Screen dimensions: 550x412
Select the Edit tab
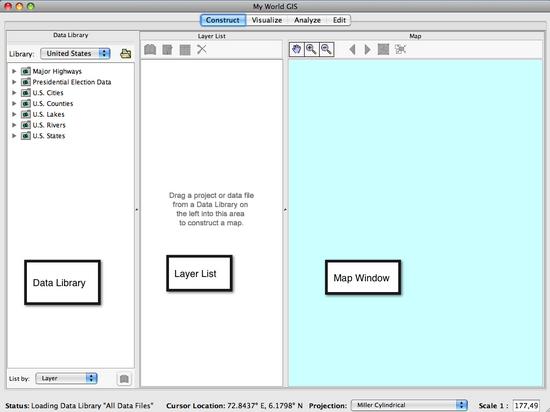[339, 20]
